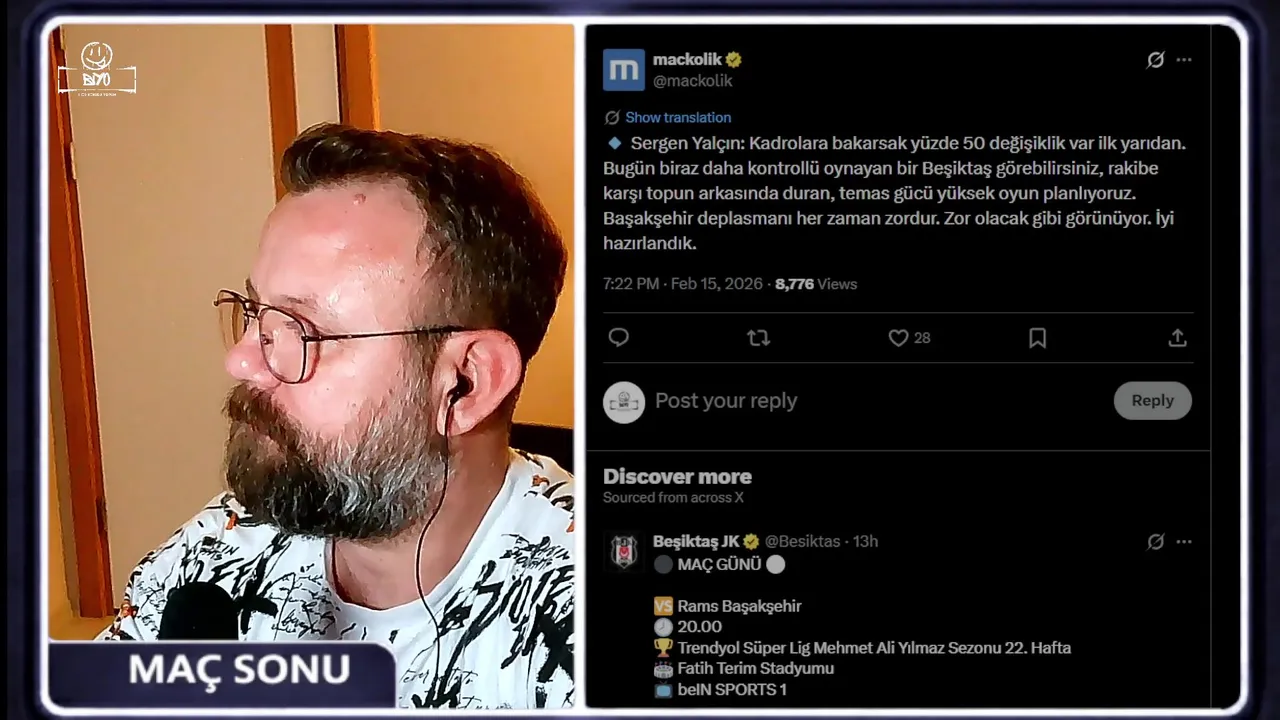Open the @mackolik handle link
Screen dimensions: 1280x720
coord(693,81)
